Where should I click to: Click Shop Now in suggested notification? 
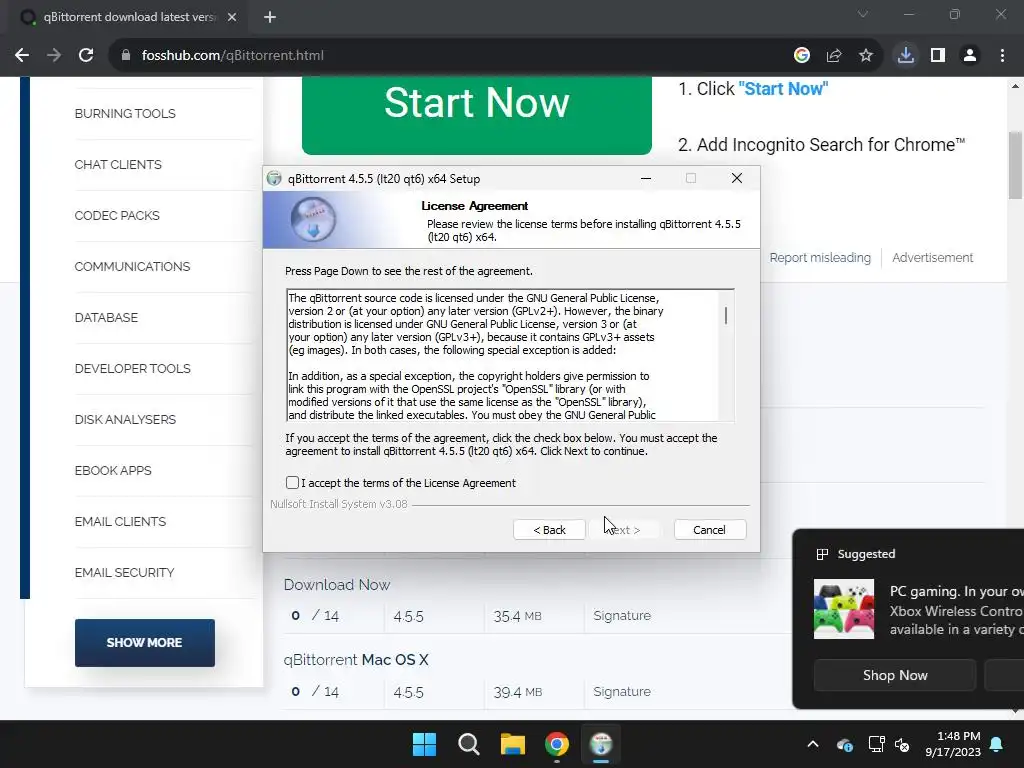pos(895,675)
